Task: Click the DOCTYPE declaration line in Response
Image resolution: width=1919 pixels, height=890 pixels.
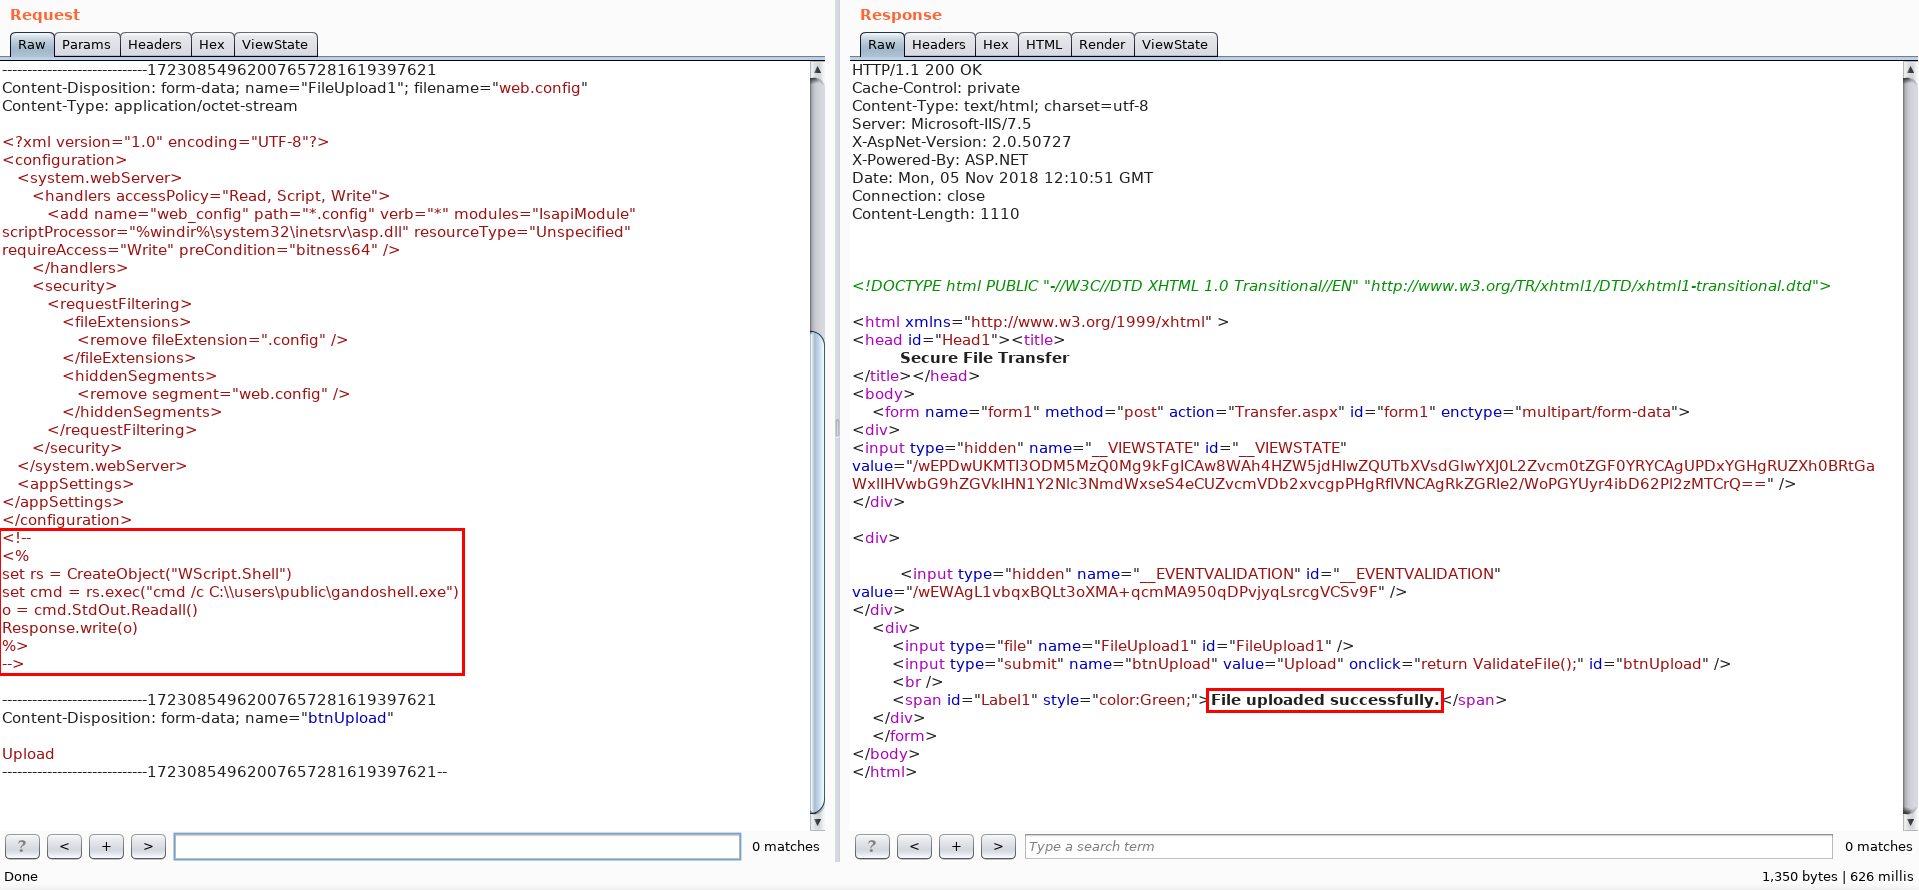Action: point(1341,286)
